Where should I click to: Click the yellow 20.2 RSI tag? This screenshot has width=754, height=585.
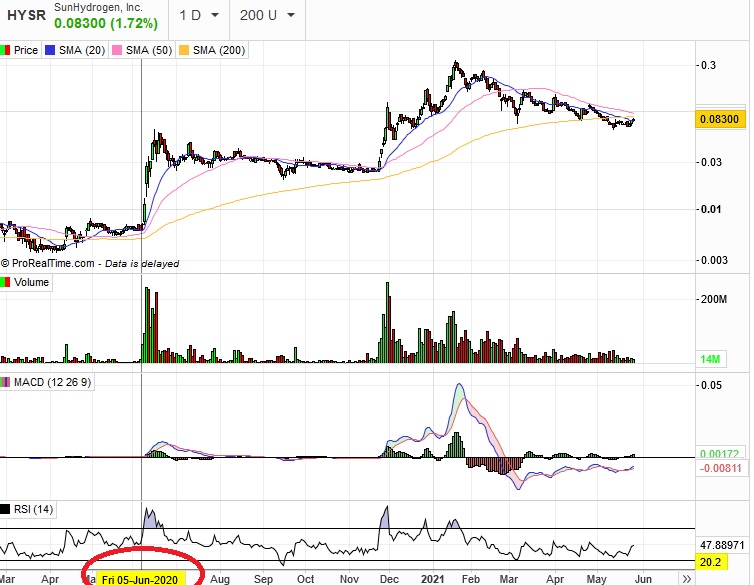click(x=711, y=562)
